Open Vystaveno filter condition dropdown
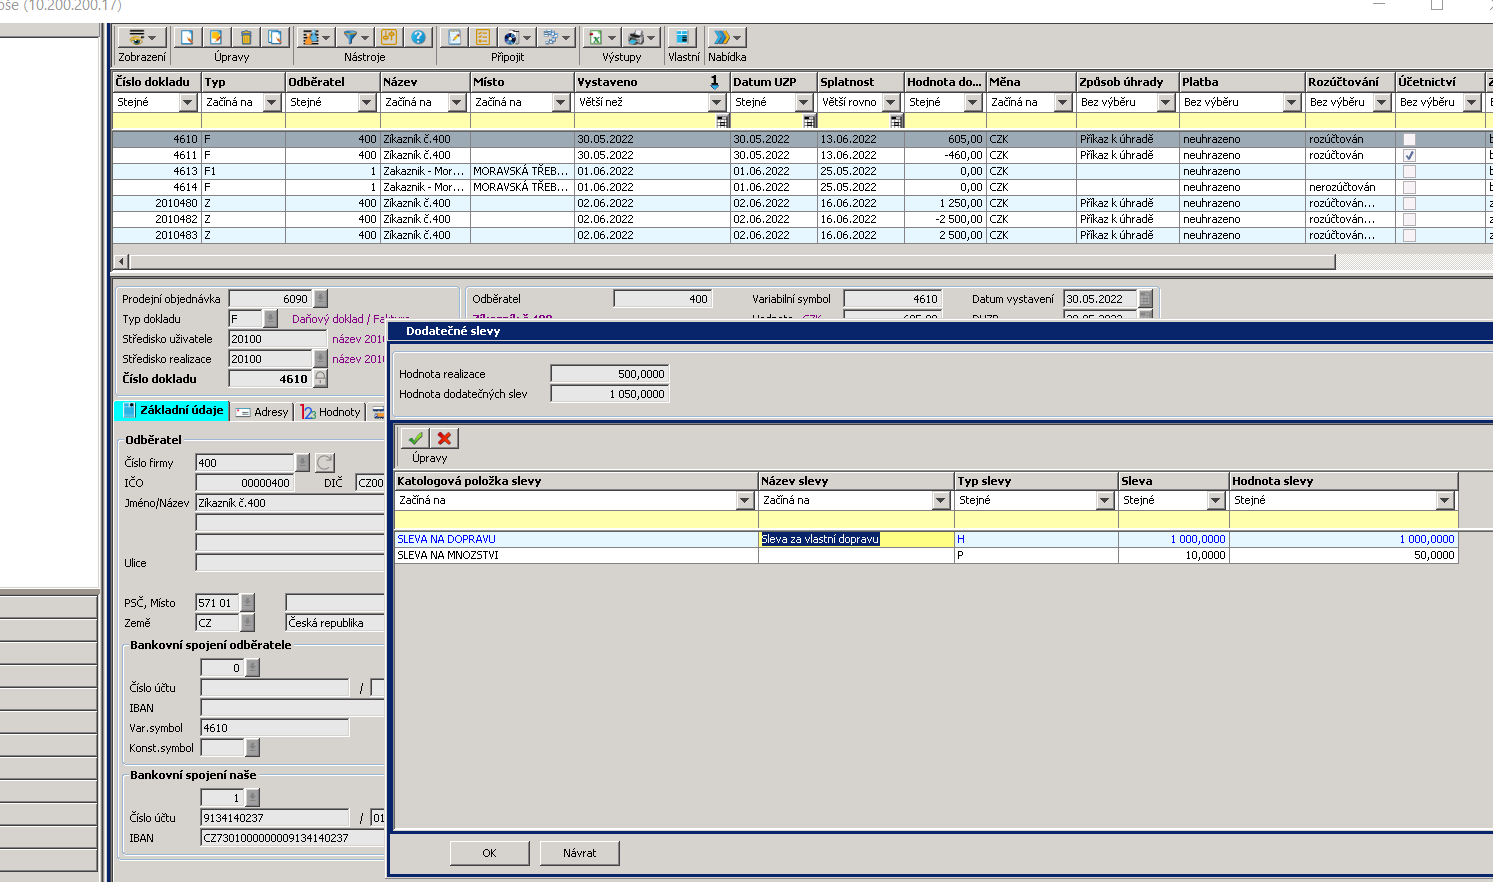Screen dimensions: 1493x882 [x=716, y=102]
